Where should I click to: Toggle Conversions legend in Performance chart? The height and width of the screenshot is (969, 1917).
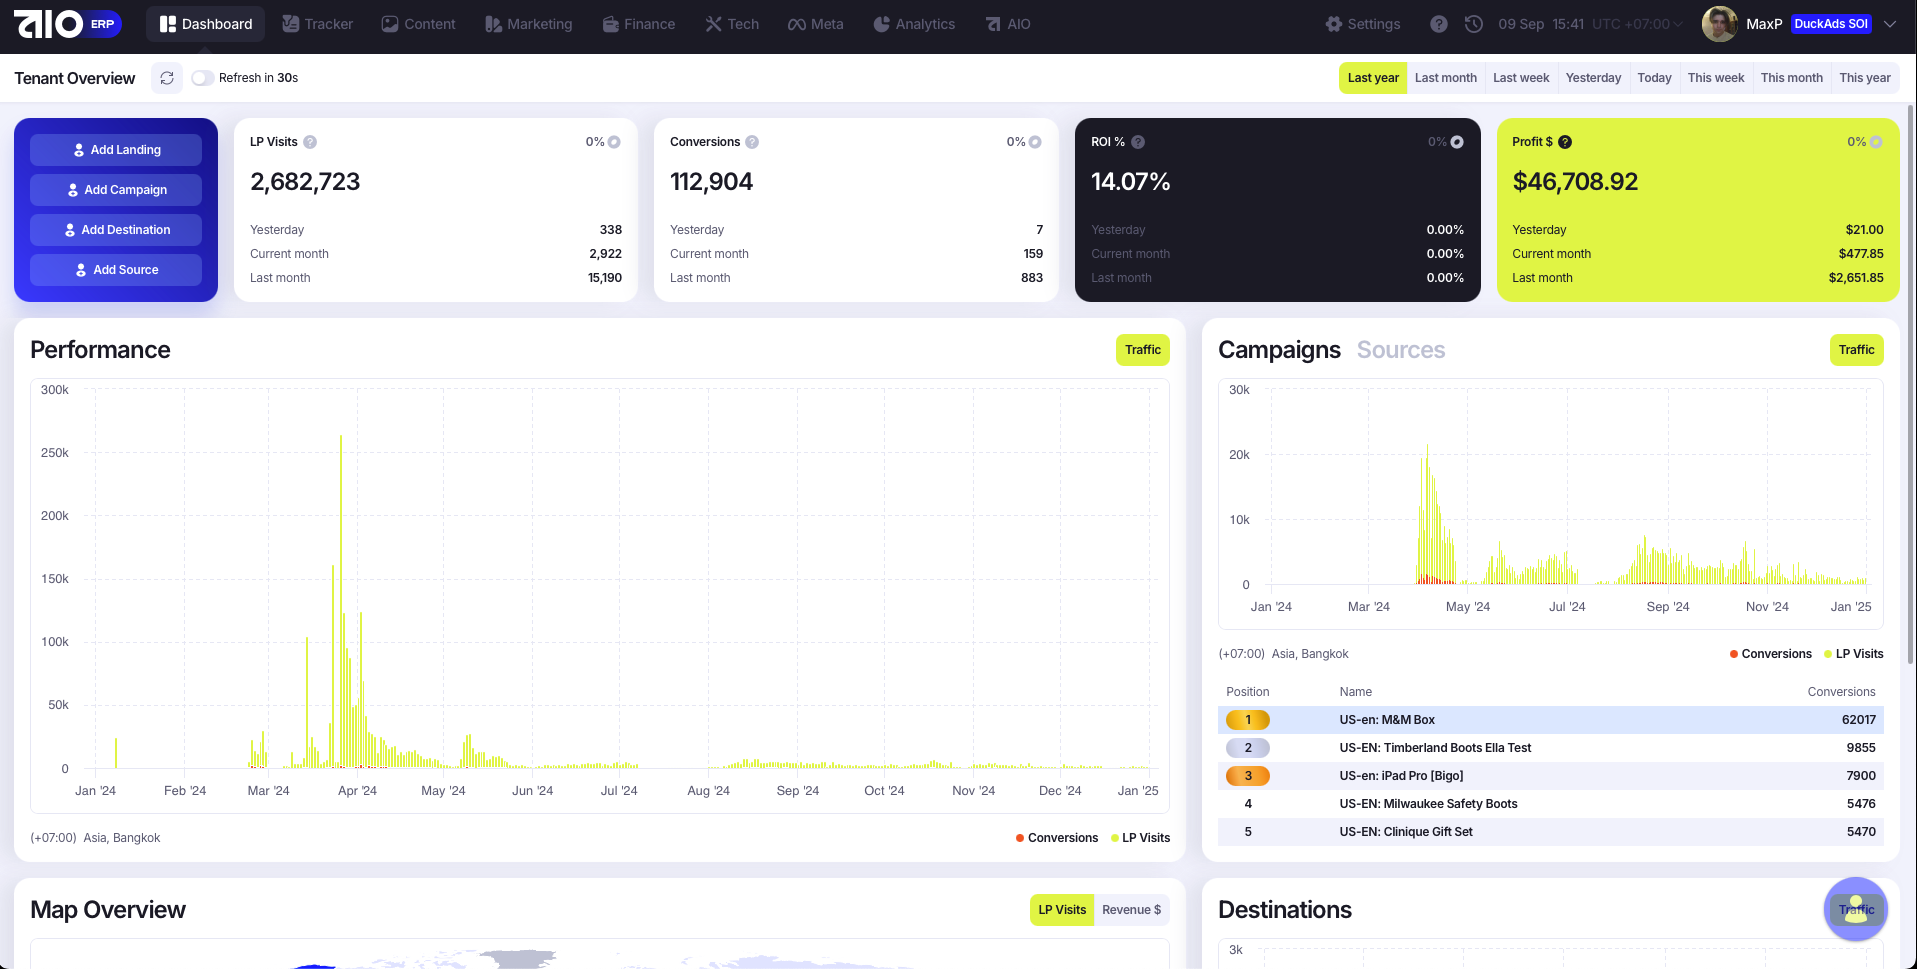coord(1057,838)
